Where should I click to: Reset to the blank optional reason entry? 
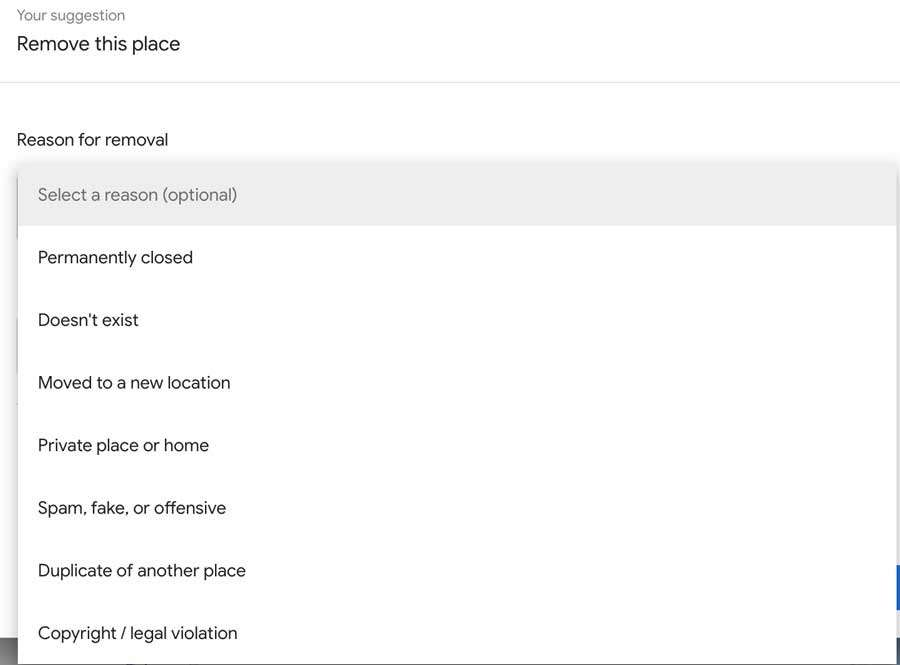point(137,195)
